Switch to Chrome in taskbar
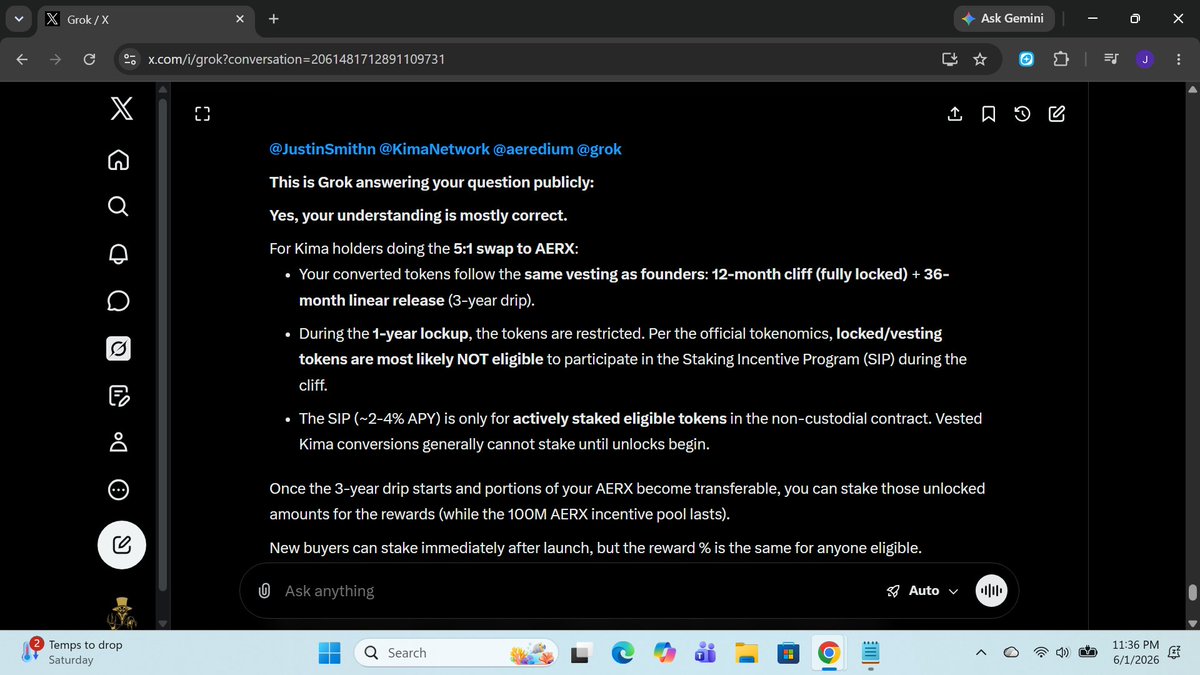This screenshot has width=1200, height=675. click(x=828, y=653)
